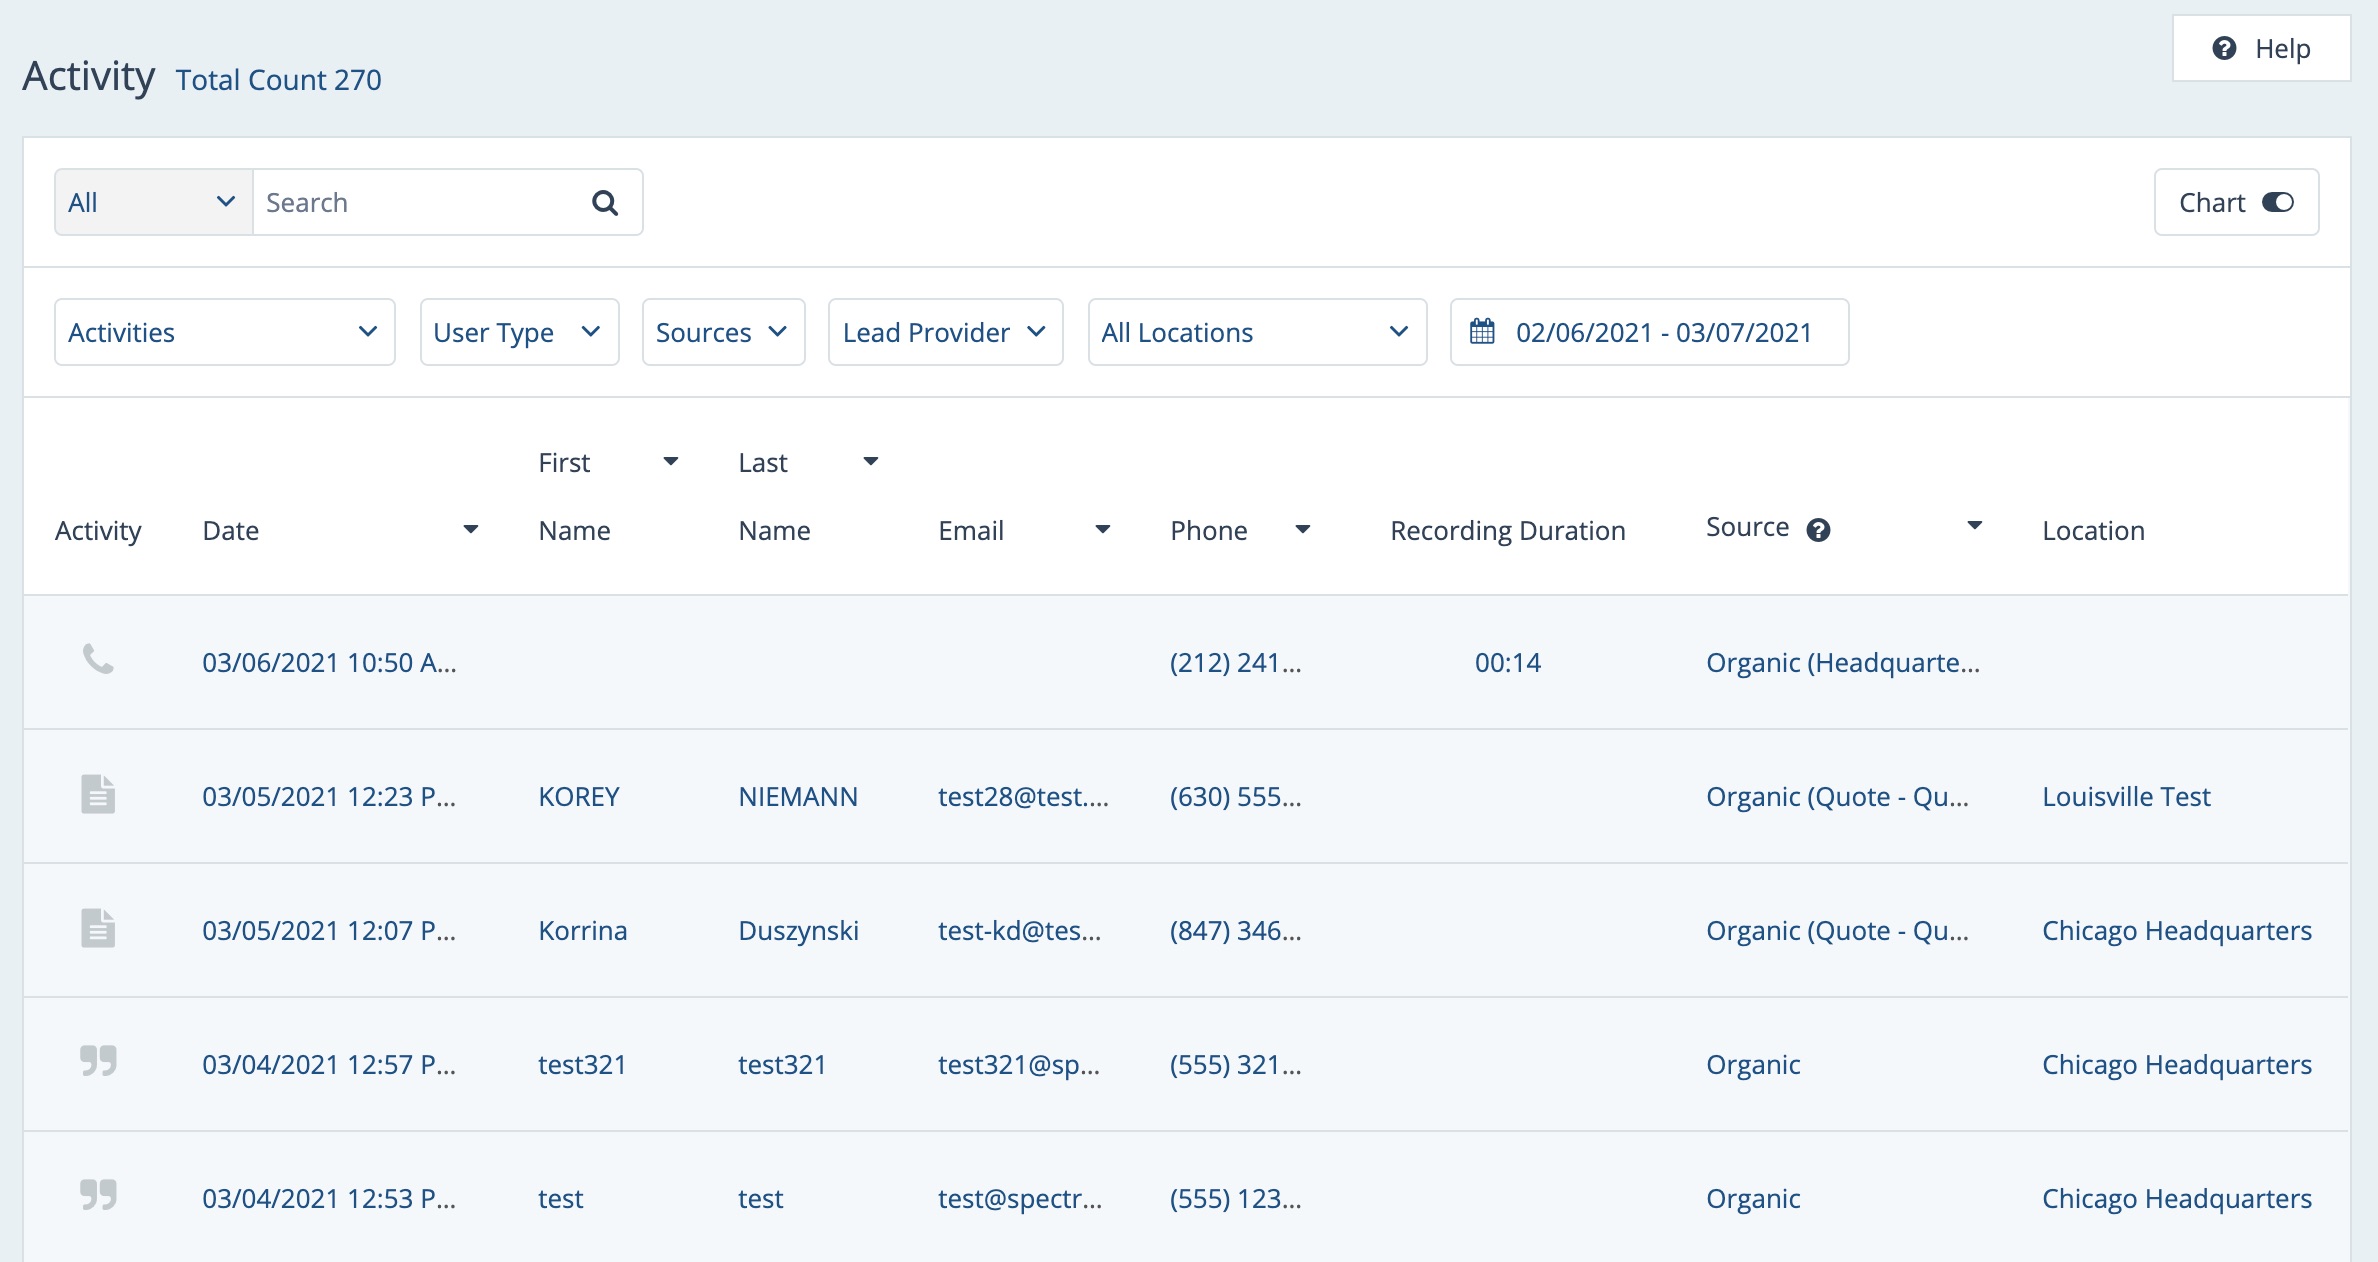2378x1262 pixels.
Task: Click the document icon in KOREY row
Action: pos(98,795)
